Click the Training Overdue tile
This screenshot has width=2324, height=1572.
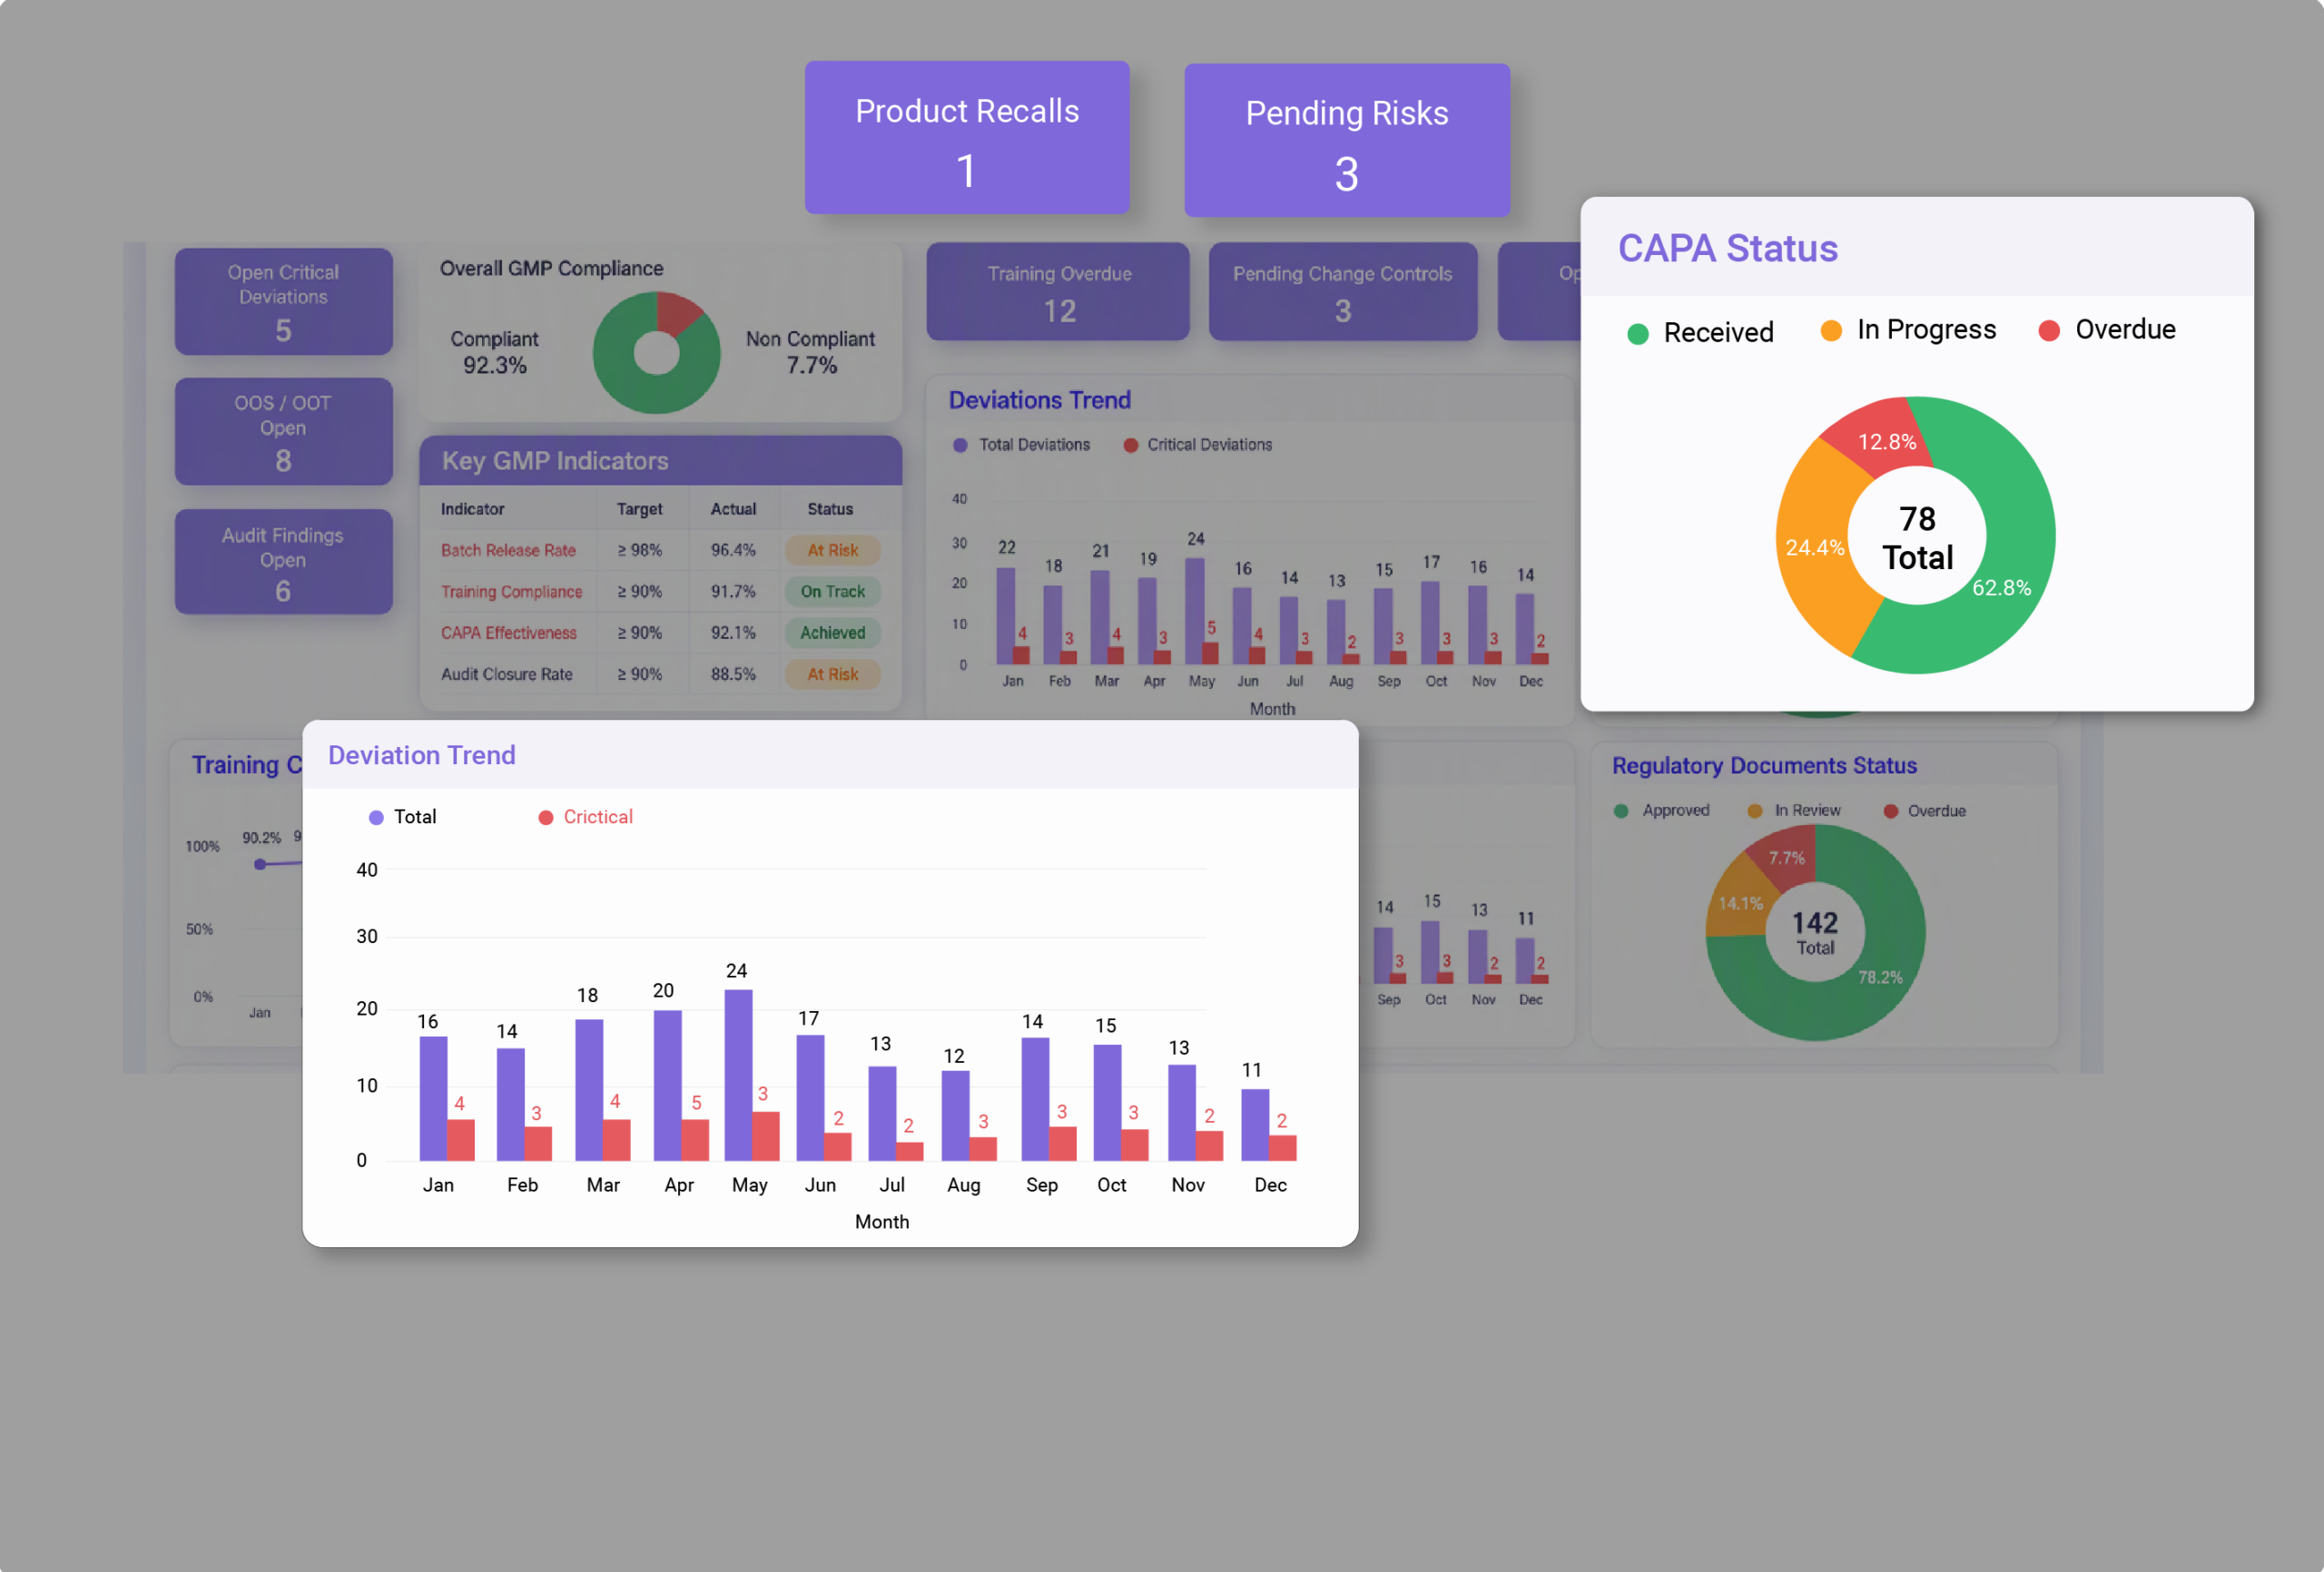tap(1058, 291)
